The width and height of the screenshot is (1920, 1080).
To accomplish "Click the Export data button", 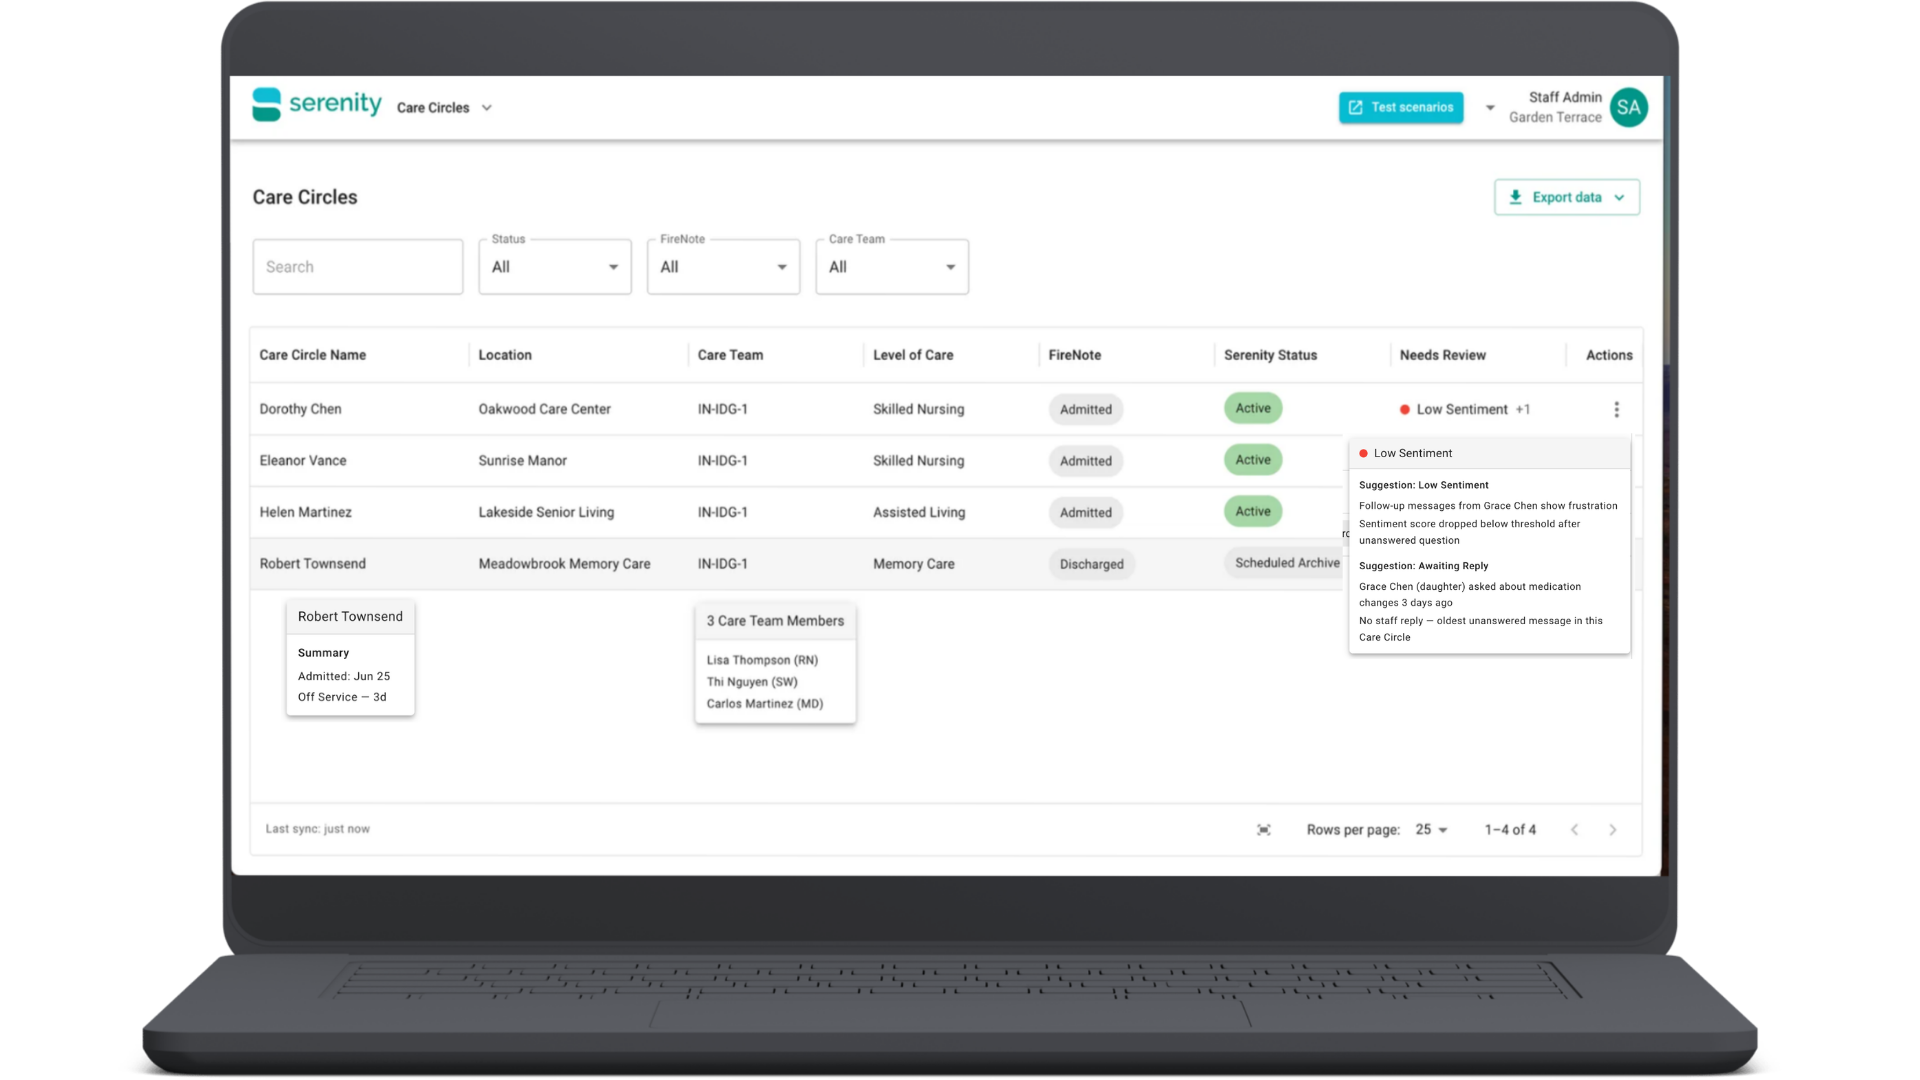I will pos(1566,197).
